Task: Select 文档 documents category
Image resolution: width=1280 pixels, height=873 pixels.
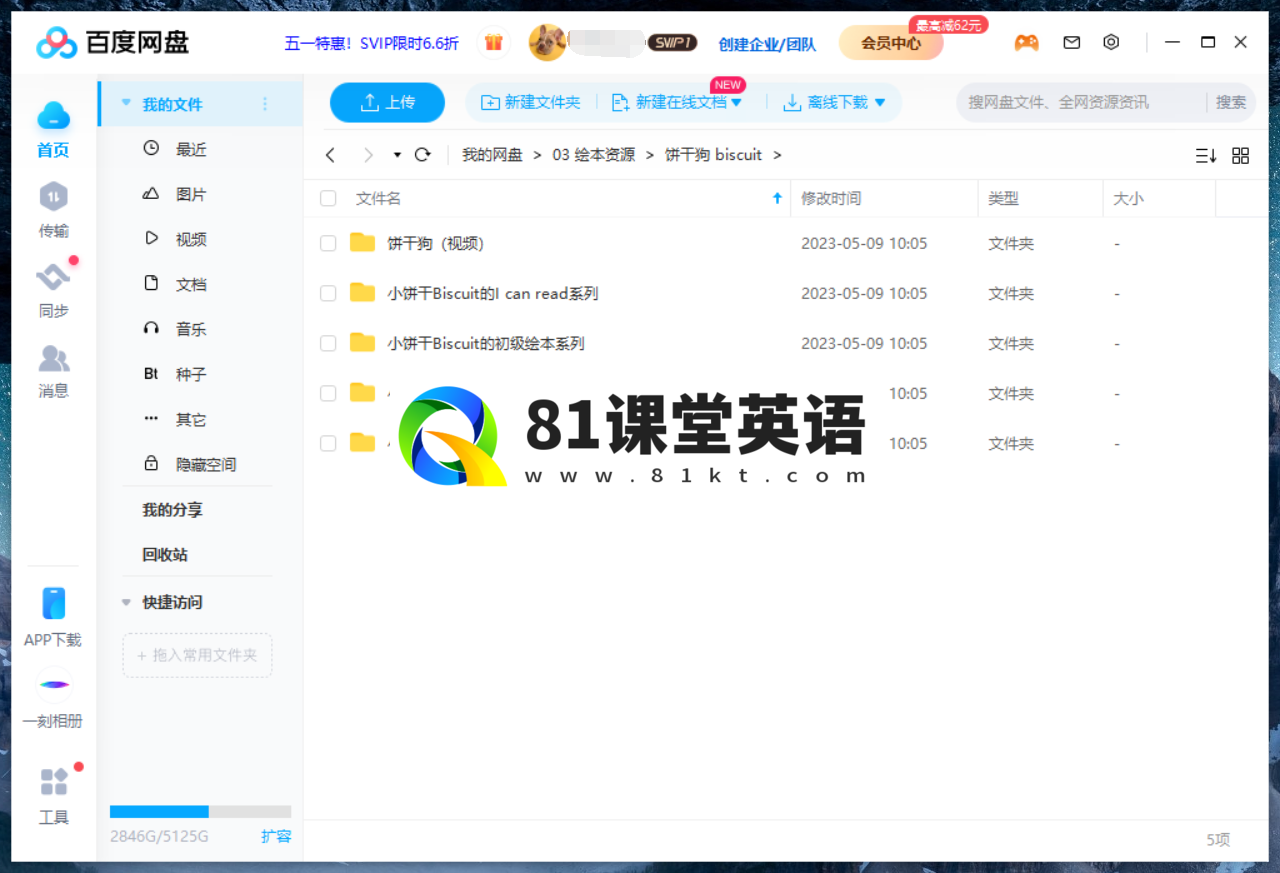Action: 191,284
